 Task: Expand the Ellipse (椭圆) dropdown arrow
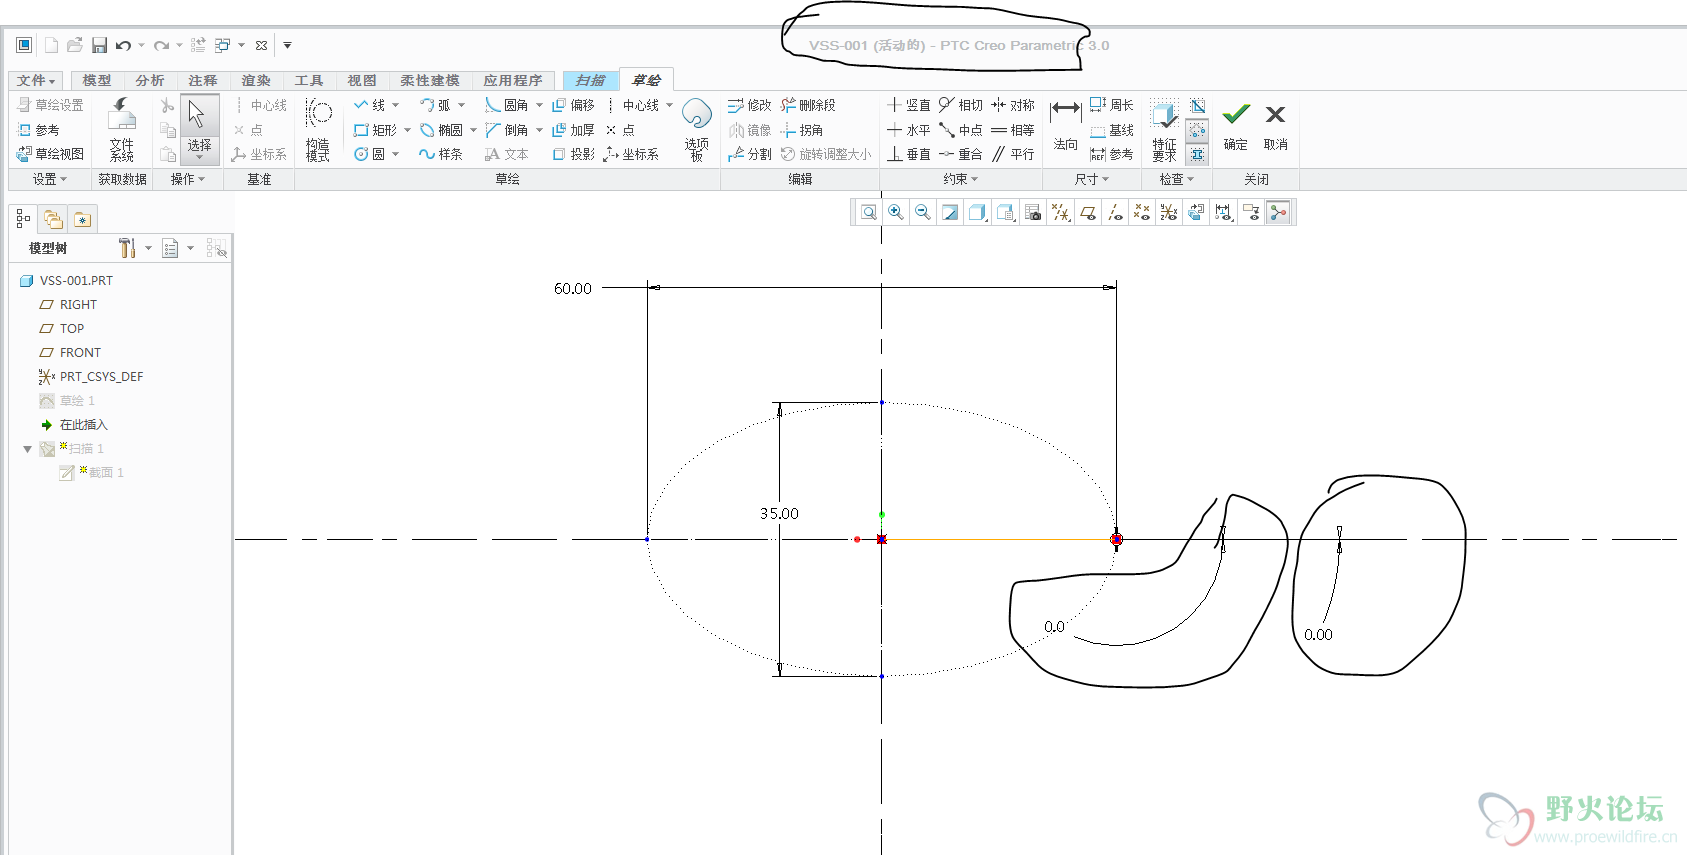point(473,130)
